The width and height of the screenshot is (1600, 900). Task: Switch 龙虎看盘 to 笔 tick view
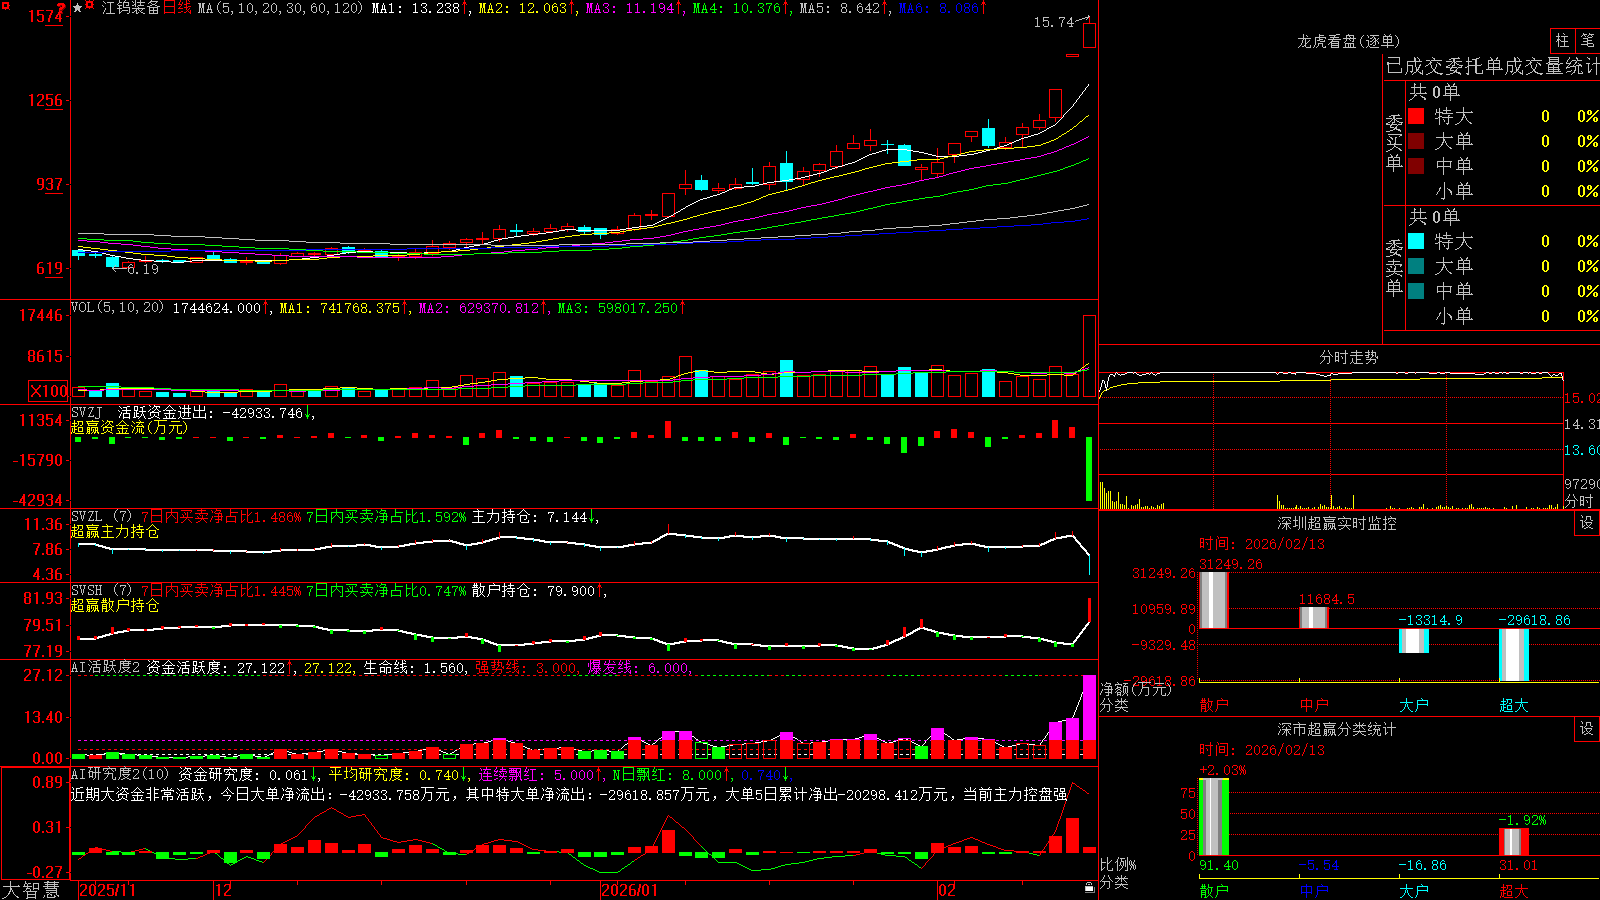1587,41
